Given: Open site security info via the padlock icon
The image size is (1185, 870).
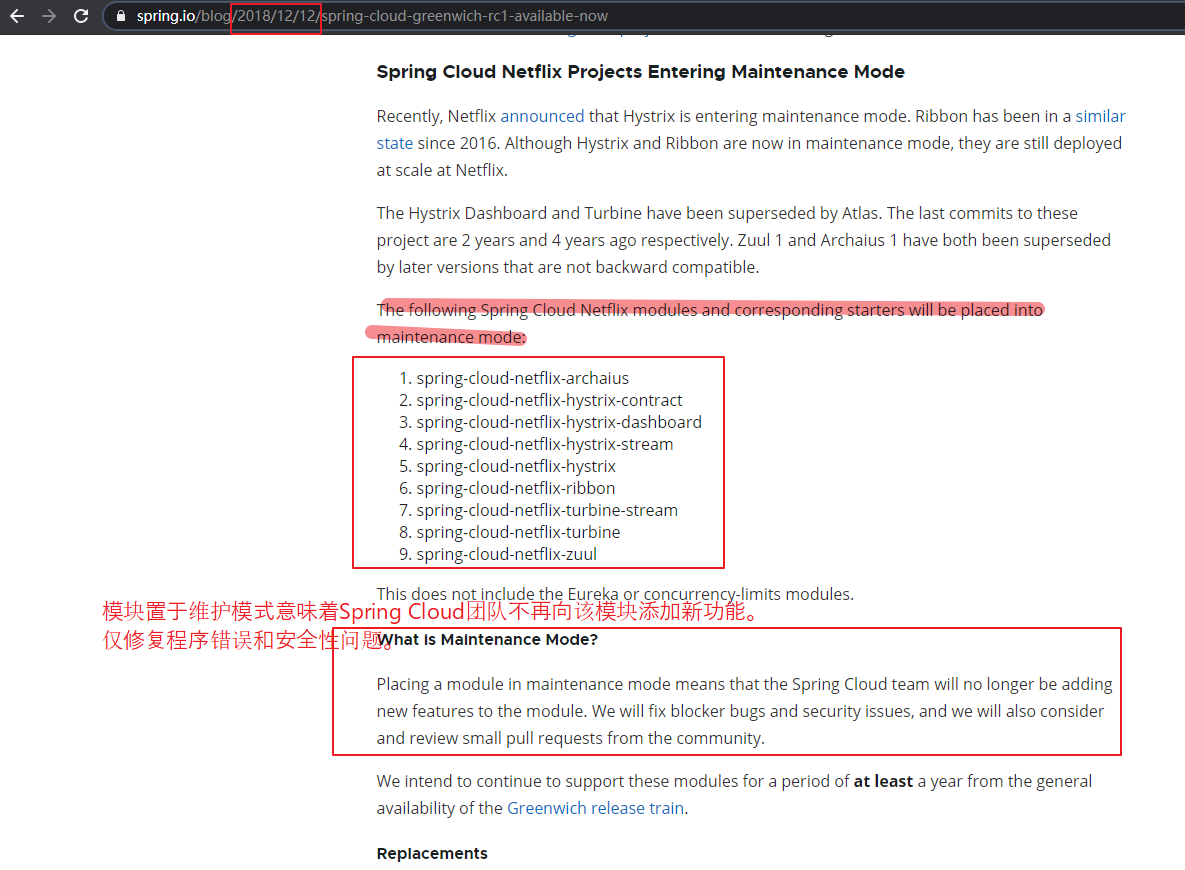Looking at the screenshot, I should pos(120,16).
